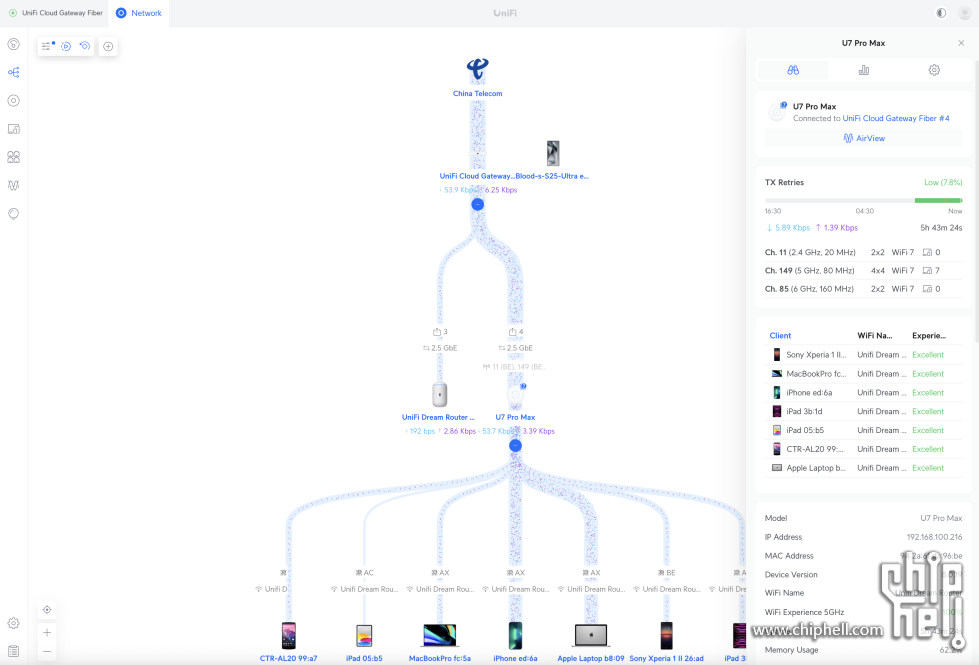The height and width of the screenshot is (665, 979).
Task: Switch to the Overview binoculars tab
Action: pos(793,70)
